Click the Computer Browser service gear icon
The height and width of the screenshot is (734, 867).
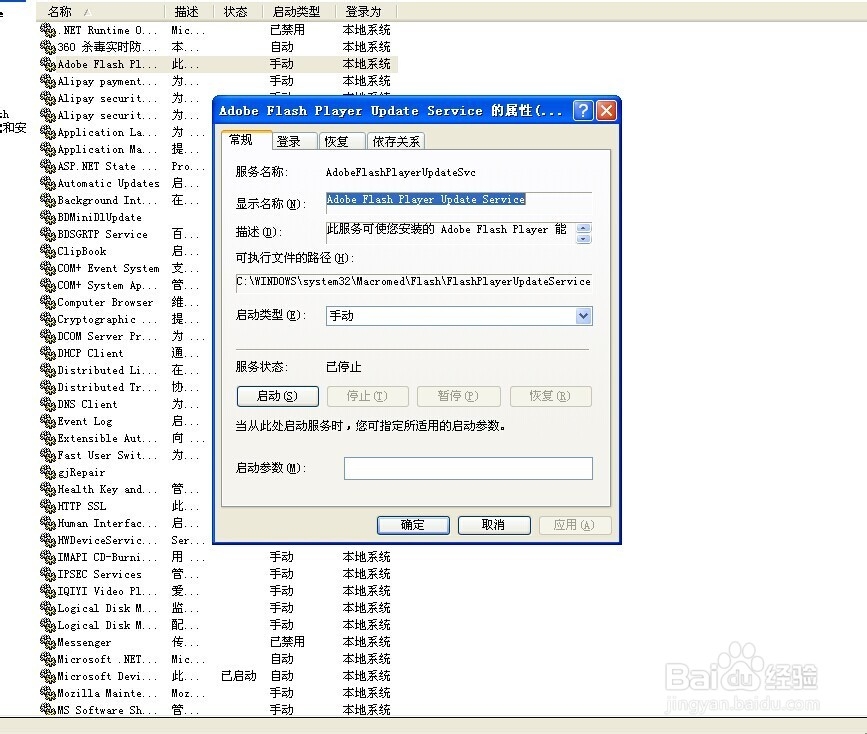pos(46,302)
